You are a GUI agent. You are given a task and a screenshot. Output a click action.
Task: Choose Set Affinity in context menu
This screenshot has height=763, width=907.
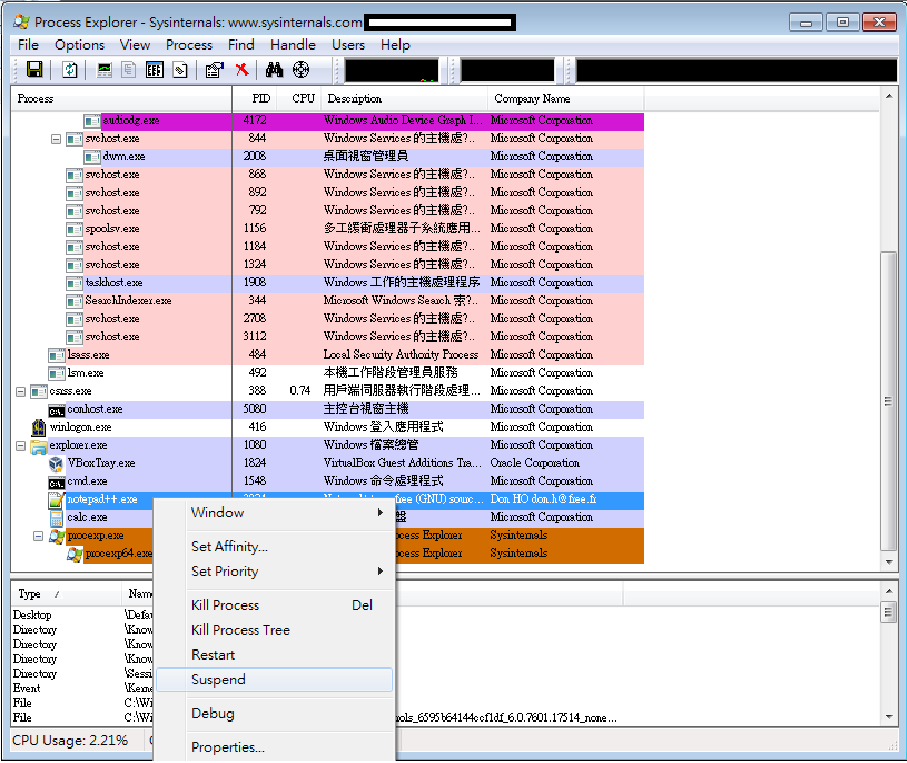275,547
